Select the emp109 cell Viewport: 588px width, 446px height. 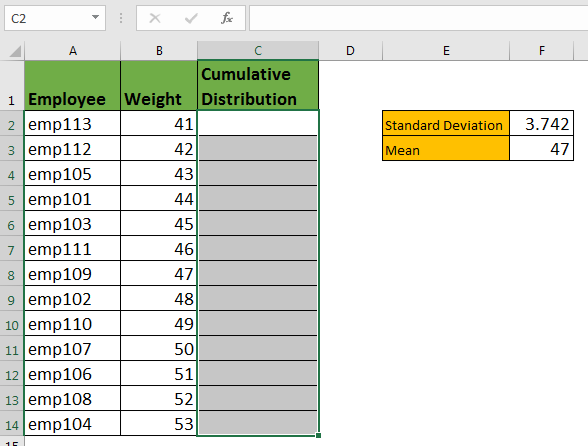click(72, 274)
